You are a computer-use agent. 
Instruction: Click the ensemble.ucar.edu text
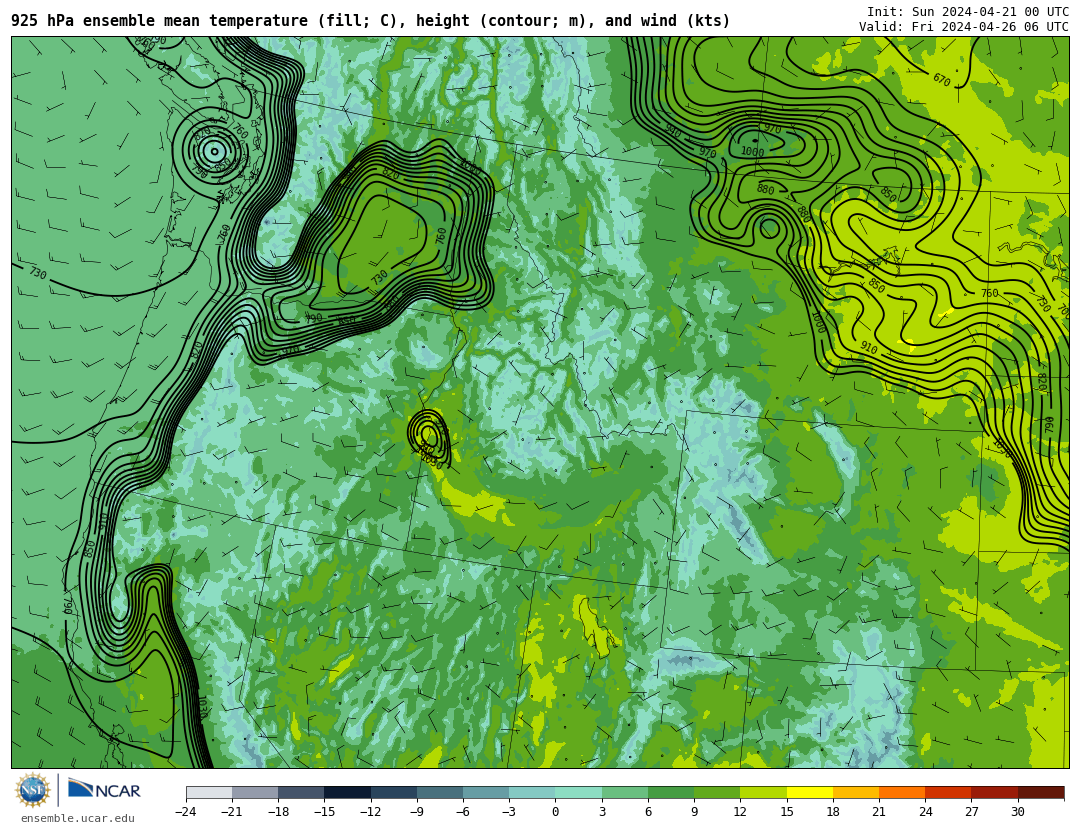(77, 819)
